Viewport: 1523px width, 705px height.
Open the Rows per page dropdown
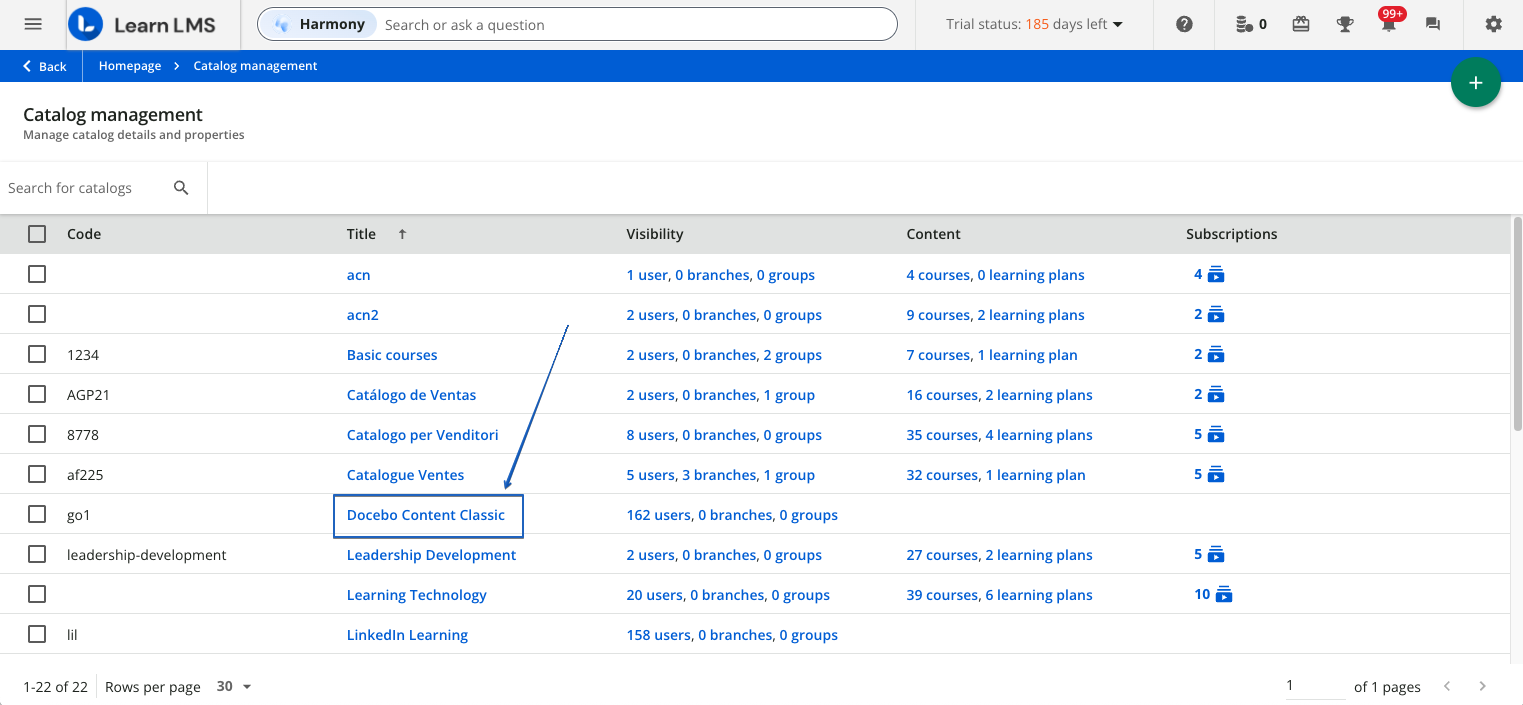(229, 686)
